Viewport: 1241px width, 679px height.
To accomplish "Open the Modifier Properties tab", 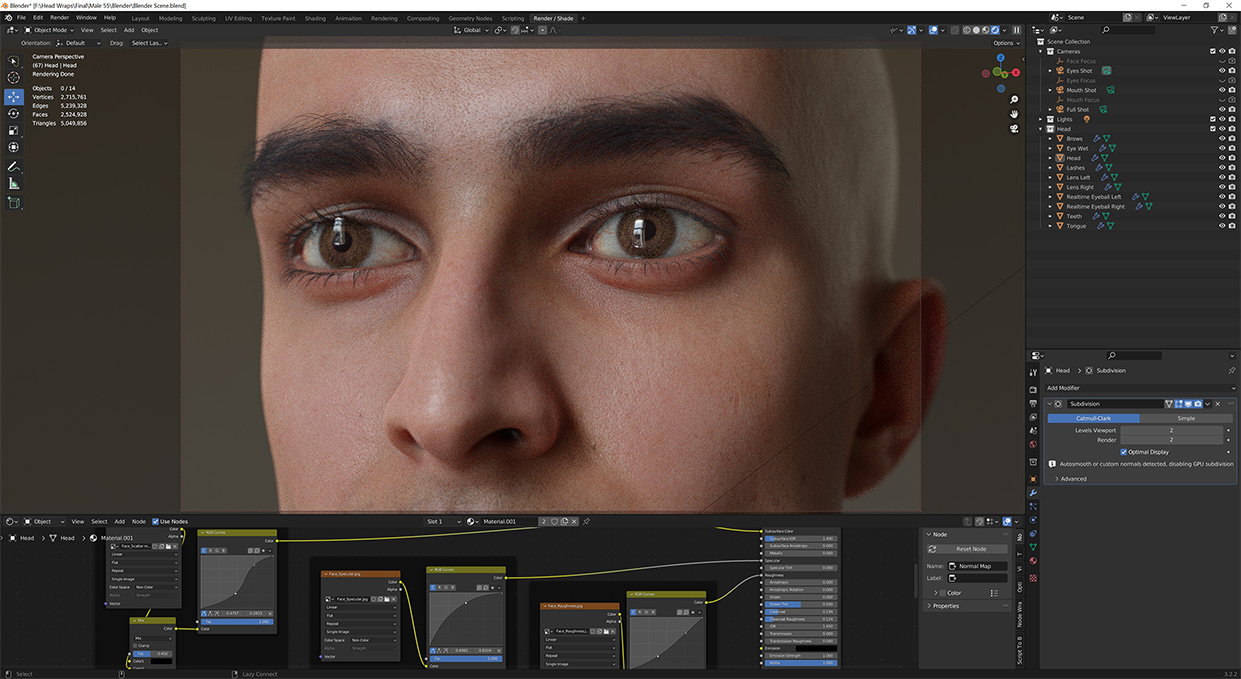I will click(1034, 491).
